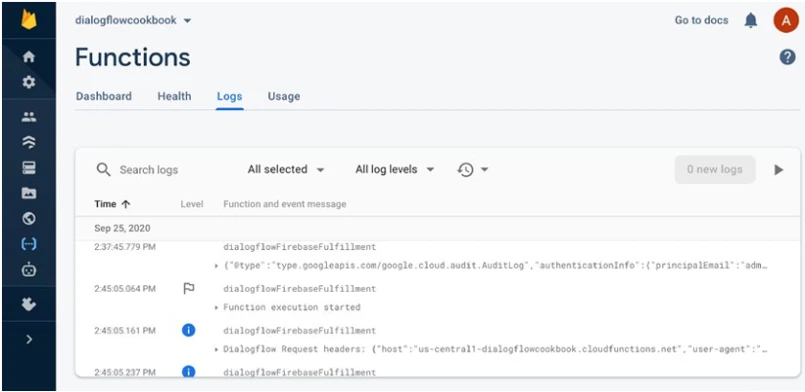805x392 pixels.
Task: Open Project Overview home icon
Action: point(29,56)
